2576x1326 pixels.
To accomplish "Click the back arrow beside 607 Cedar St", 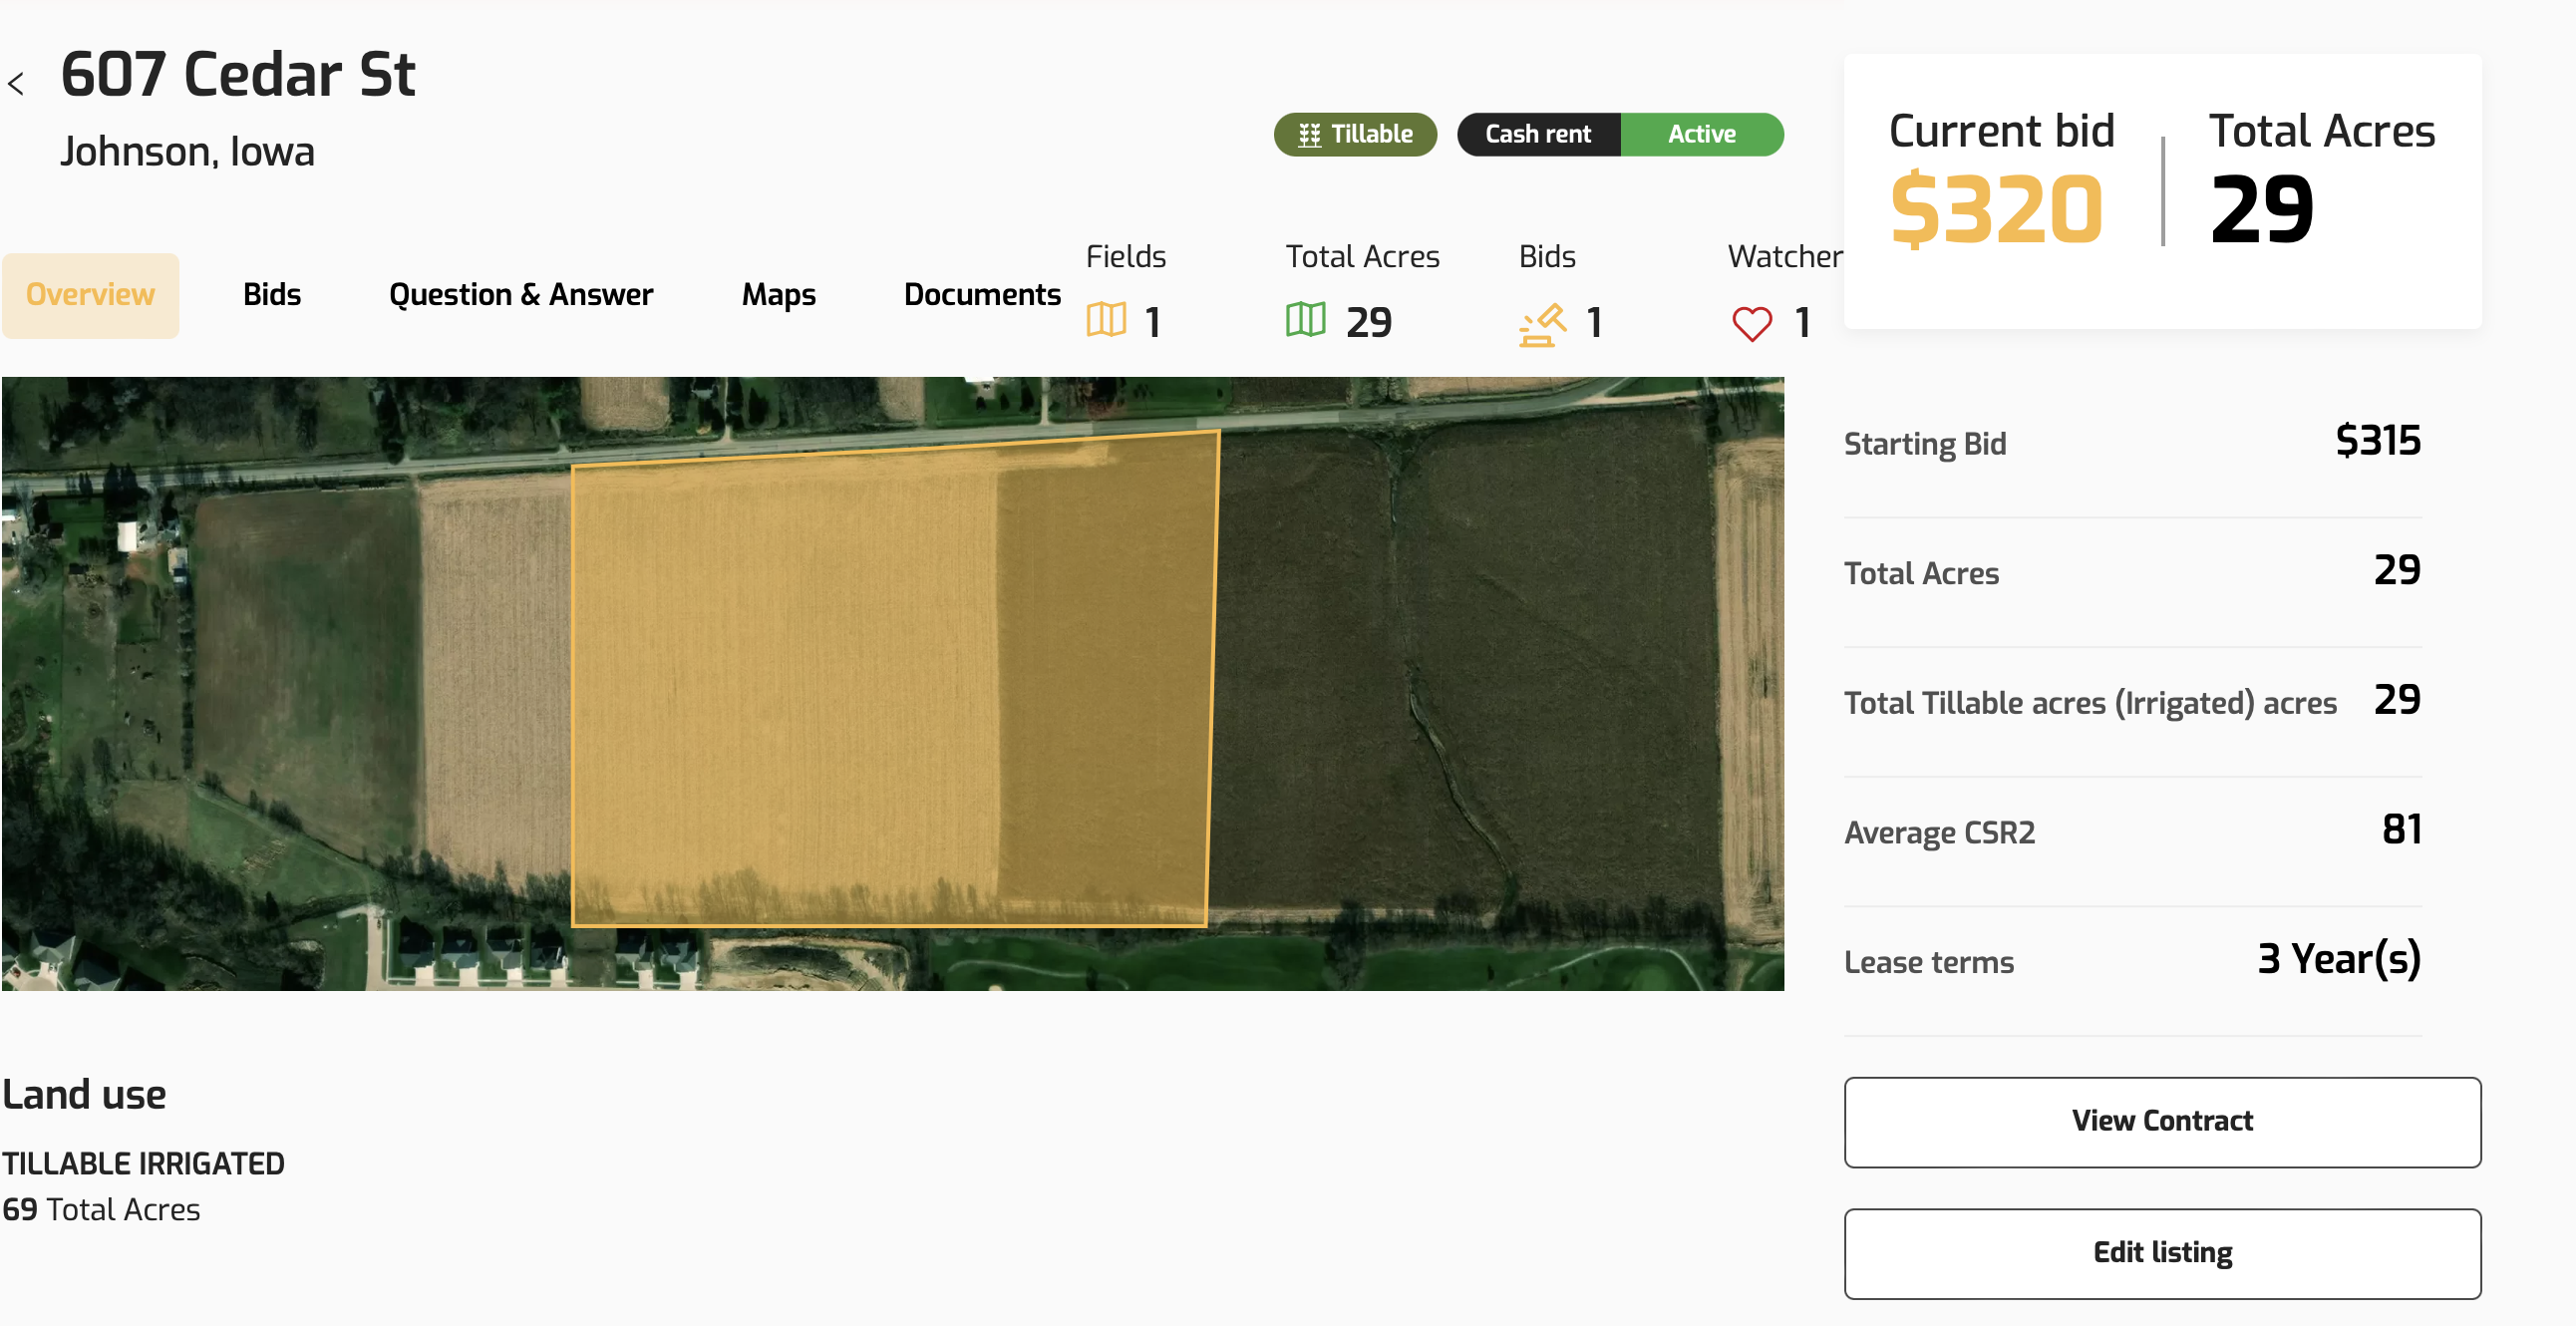I will coord(16,83).
